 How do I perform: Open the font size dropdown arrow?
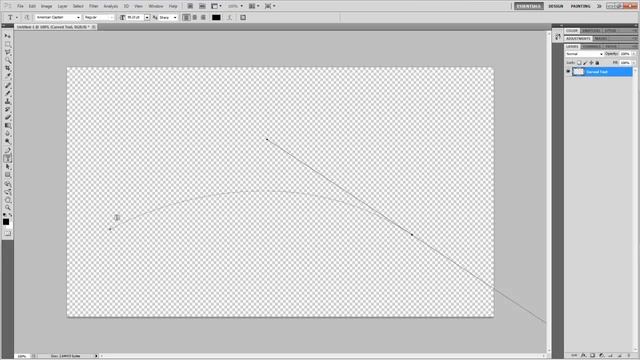(x=147, y=18)
